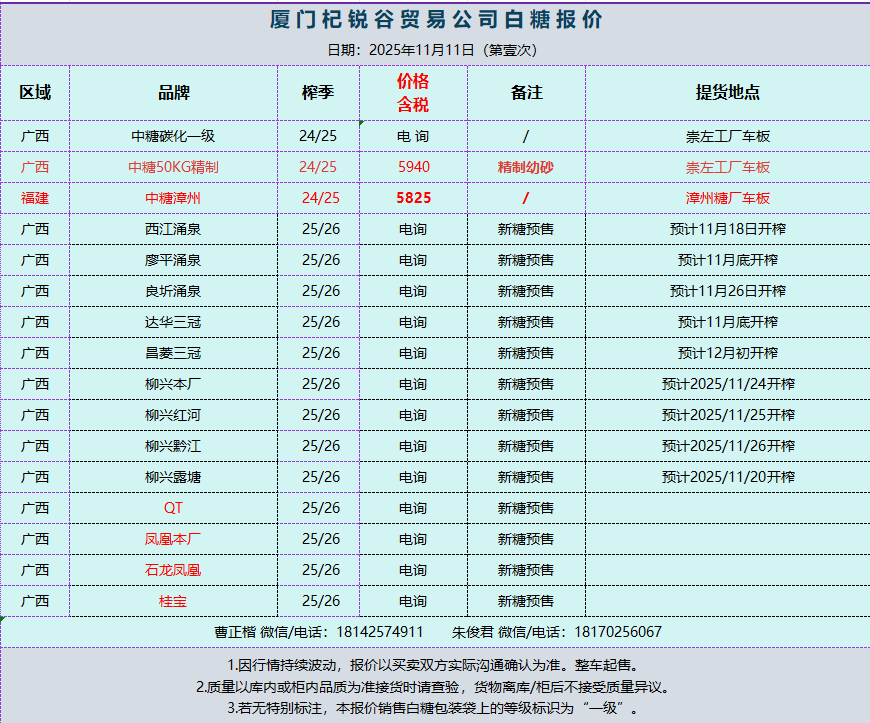Click the 曹正楷 contact number 18142574911
The image size is (870, 723).
coord(380,633)
